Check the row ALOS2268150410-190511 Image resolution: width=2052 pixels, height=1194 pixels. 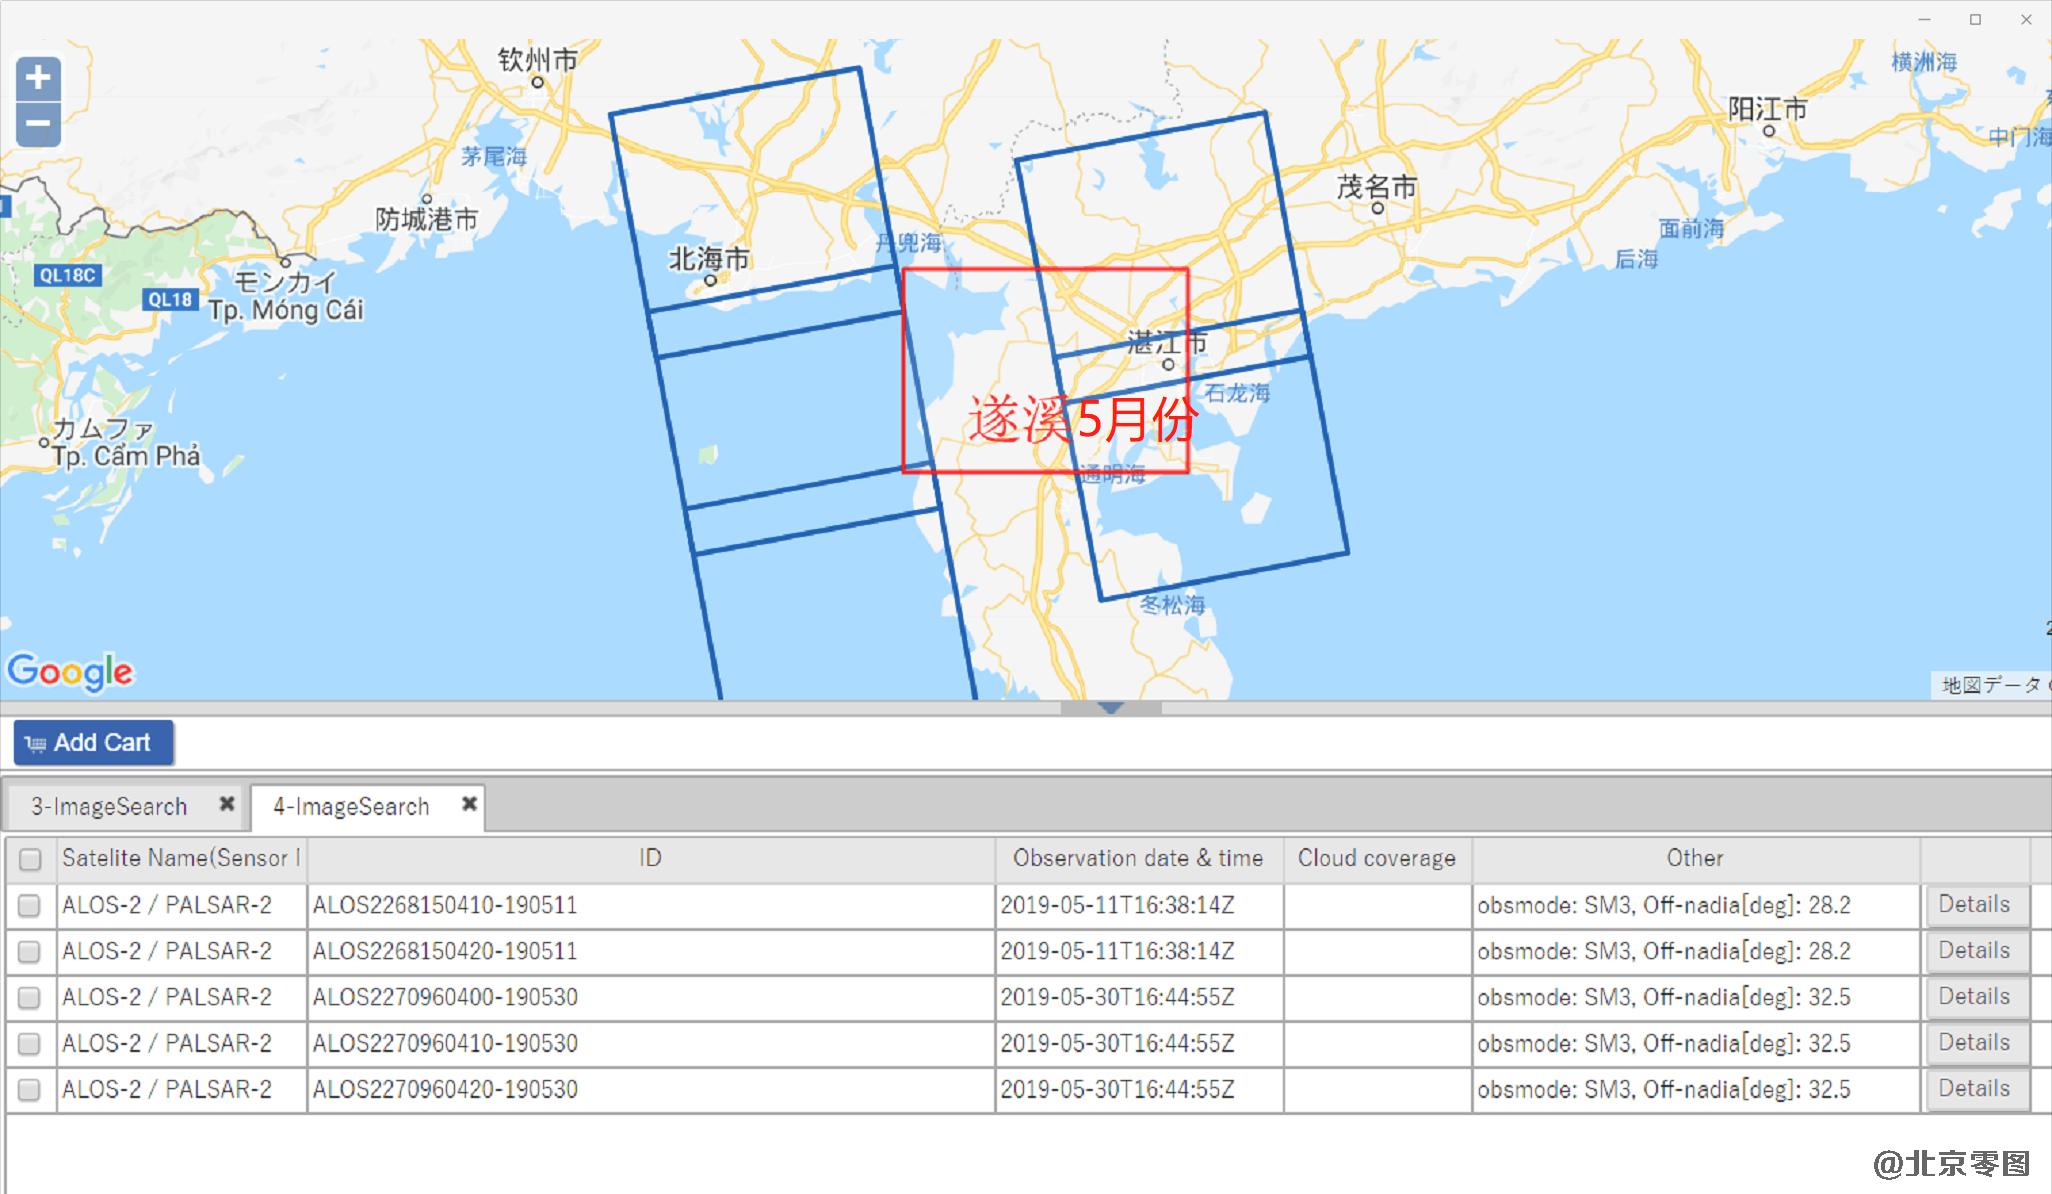point(29,905)
